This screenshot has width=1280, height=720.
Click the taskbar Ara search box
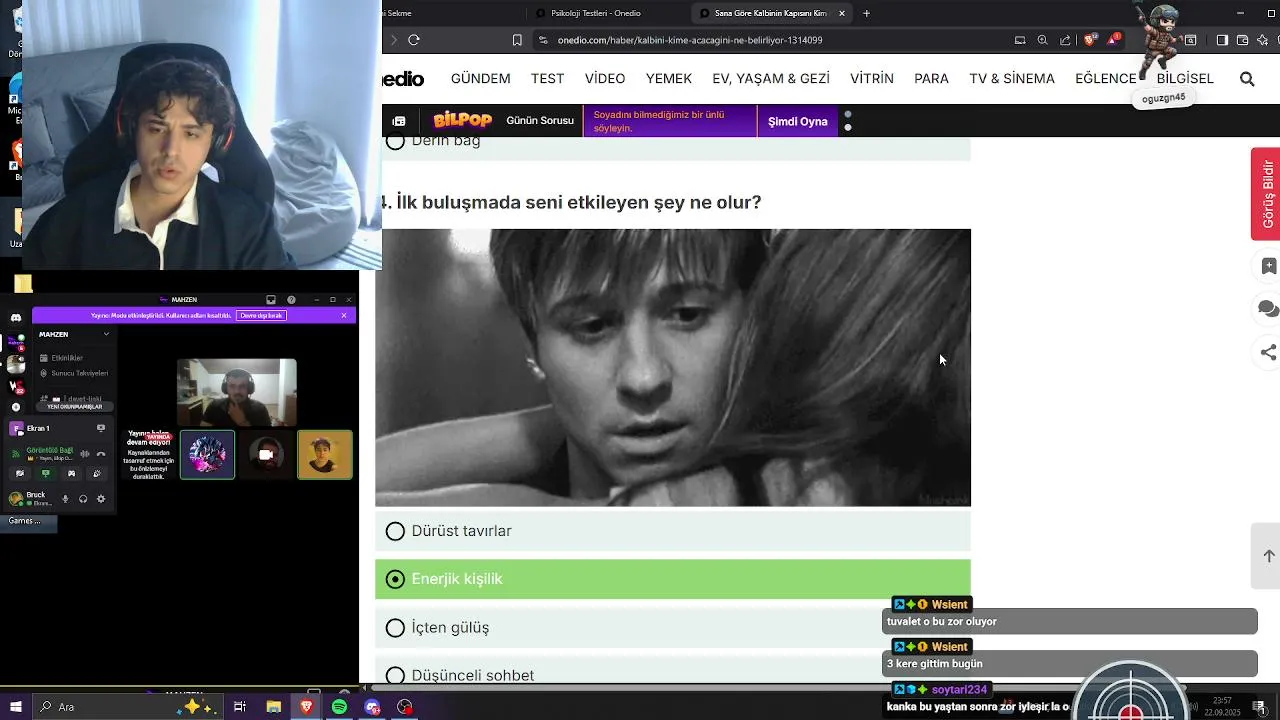tap(130, 707)
